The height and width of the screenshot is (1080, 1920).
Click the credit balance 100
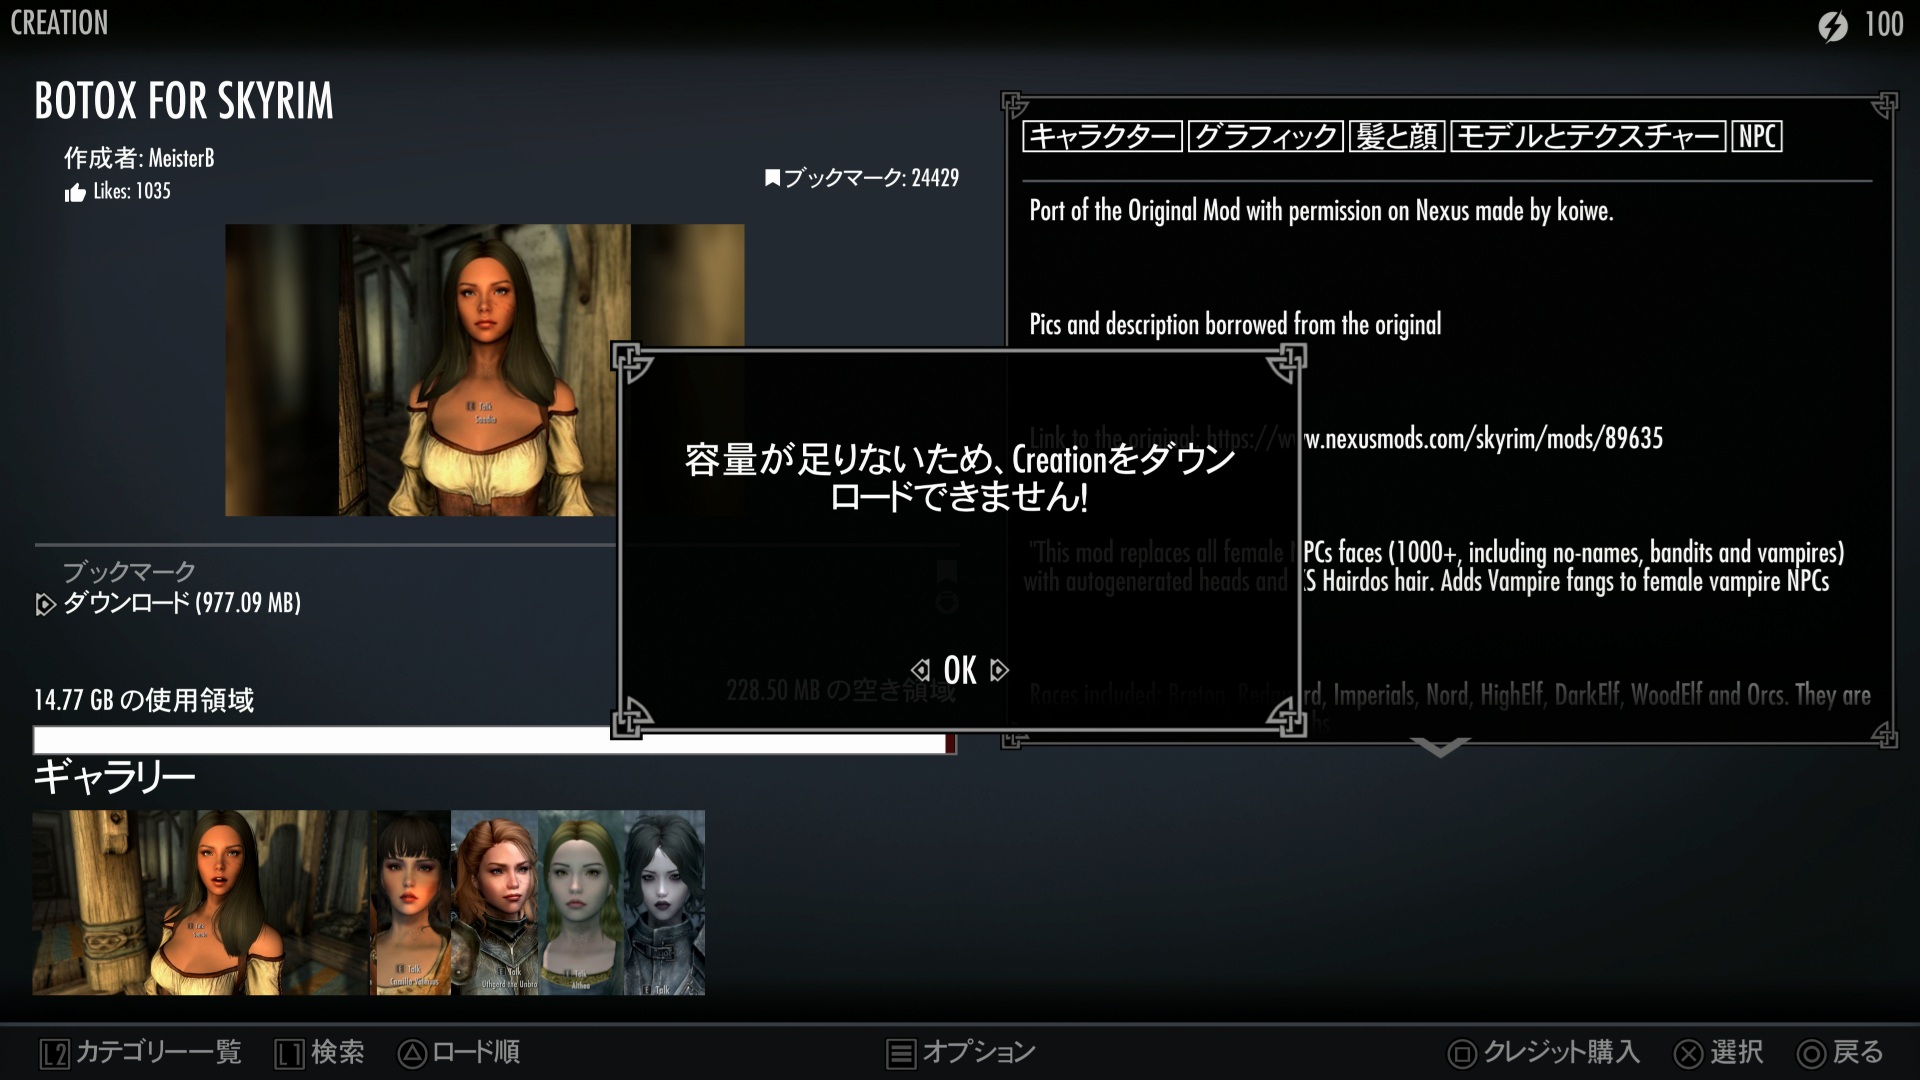pyautogui.click(x=1884, y=24)
